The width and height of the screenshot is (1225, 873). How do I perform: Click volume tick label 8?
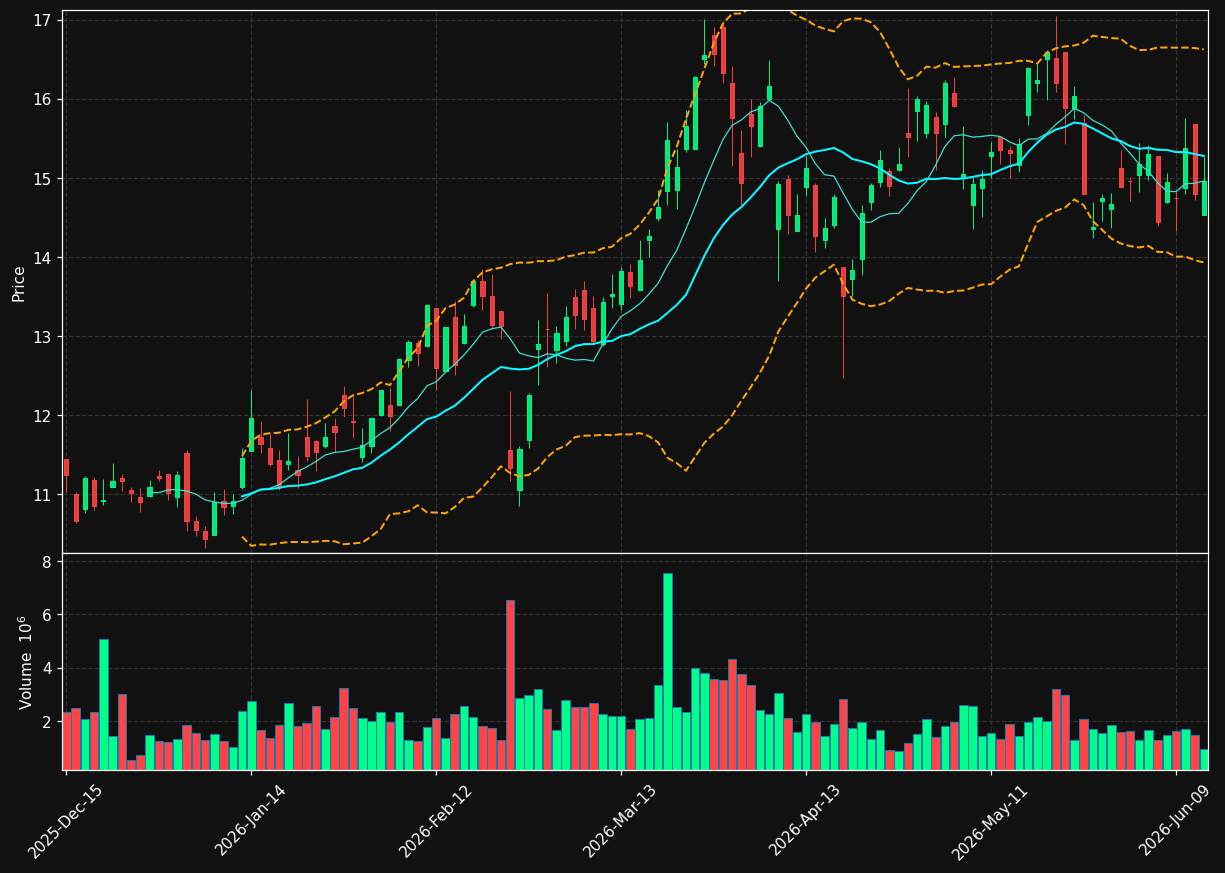48,562
